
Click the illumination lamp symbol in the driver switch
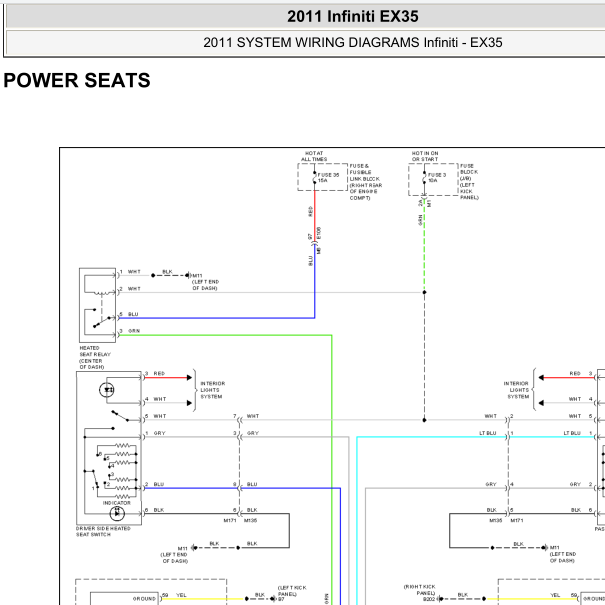[x=107, y=390]
